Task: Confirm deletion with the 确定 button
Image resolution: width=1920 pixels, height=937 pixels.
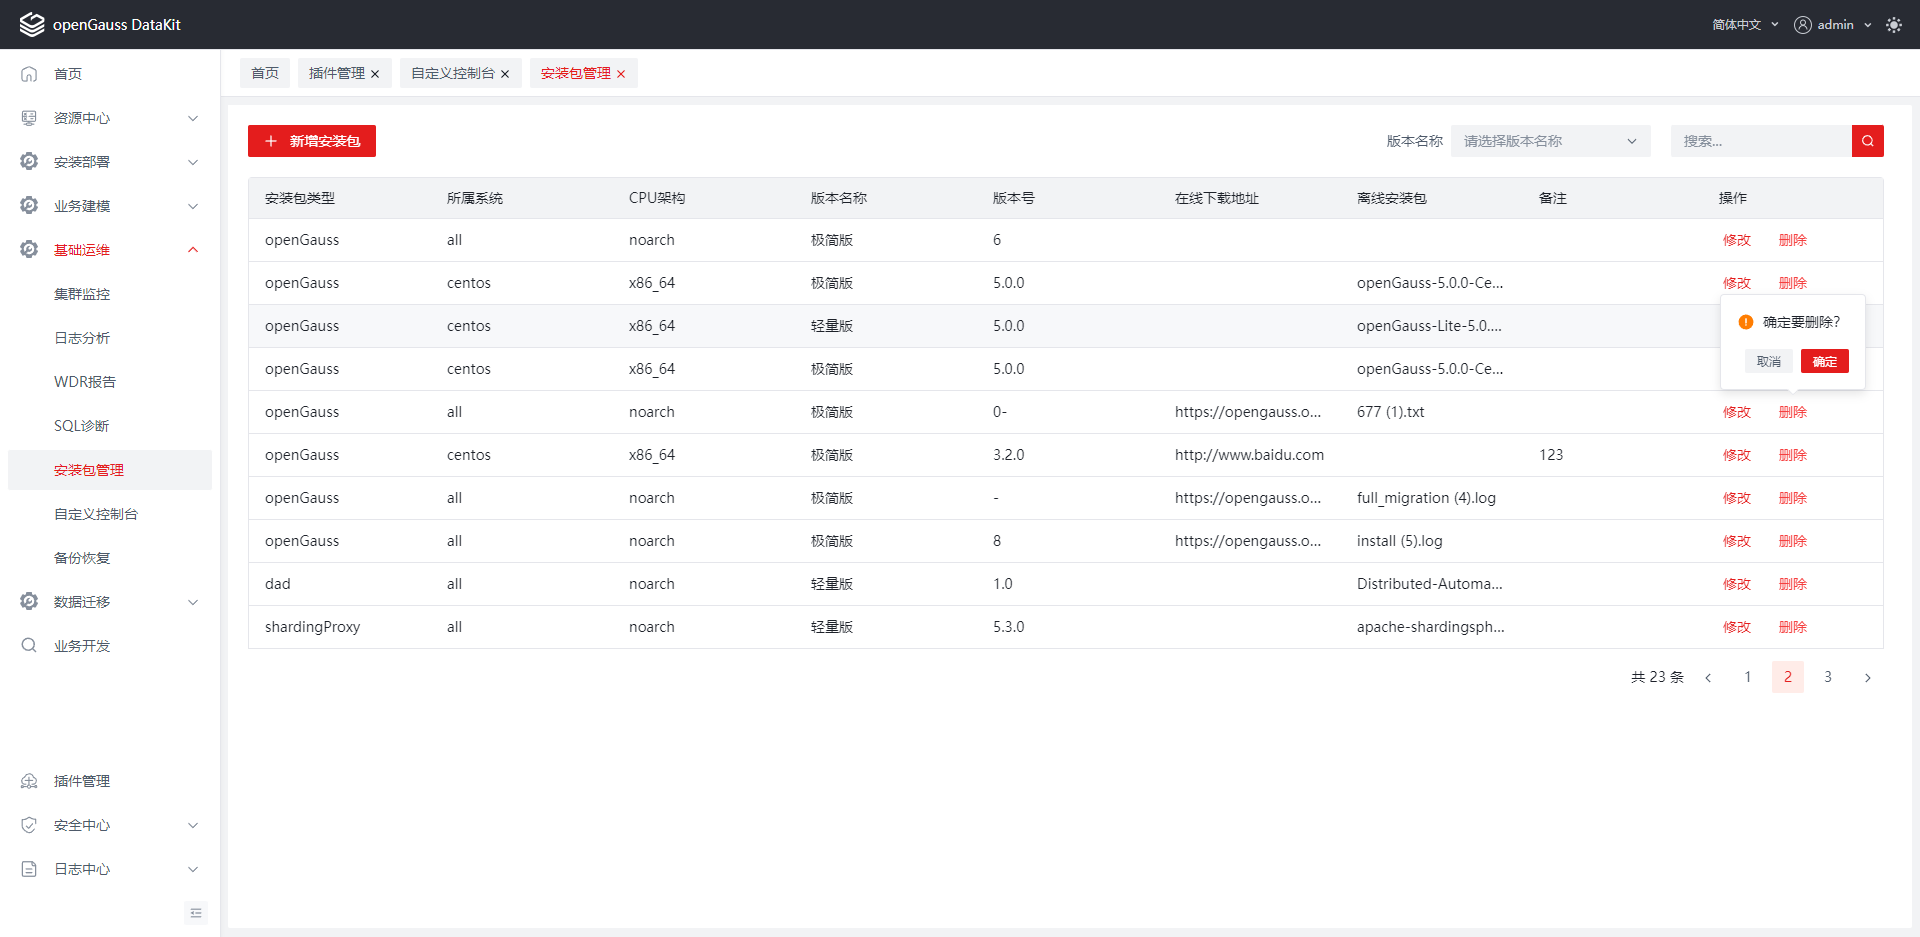Action: tap(1824, 361)
